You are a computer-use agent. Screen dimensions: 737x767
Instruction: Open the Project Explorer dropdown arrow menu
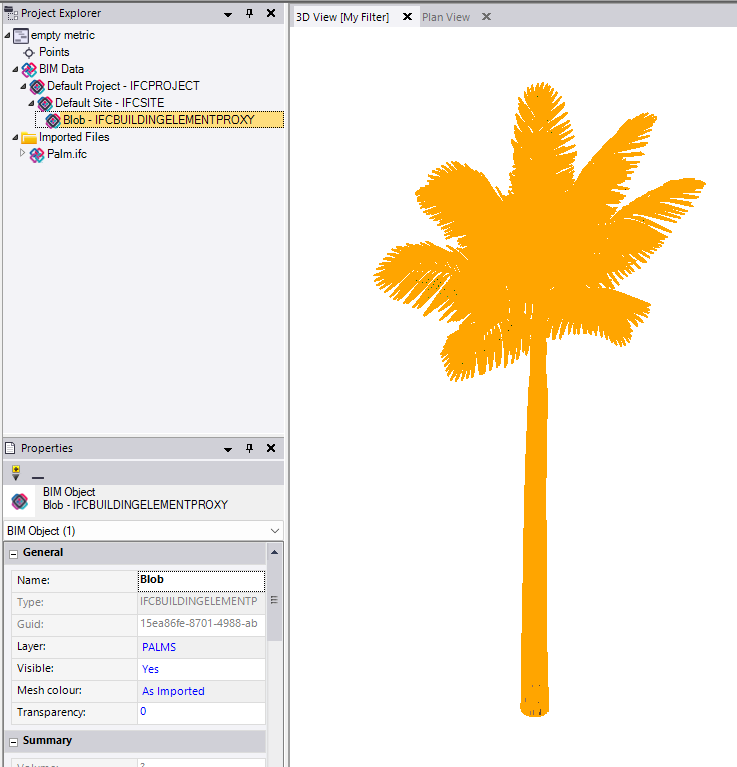(x=228, y=15)
